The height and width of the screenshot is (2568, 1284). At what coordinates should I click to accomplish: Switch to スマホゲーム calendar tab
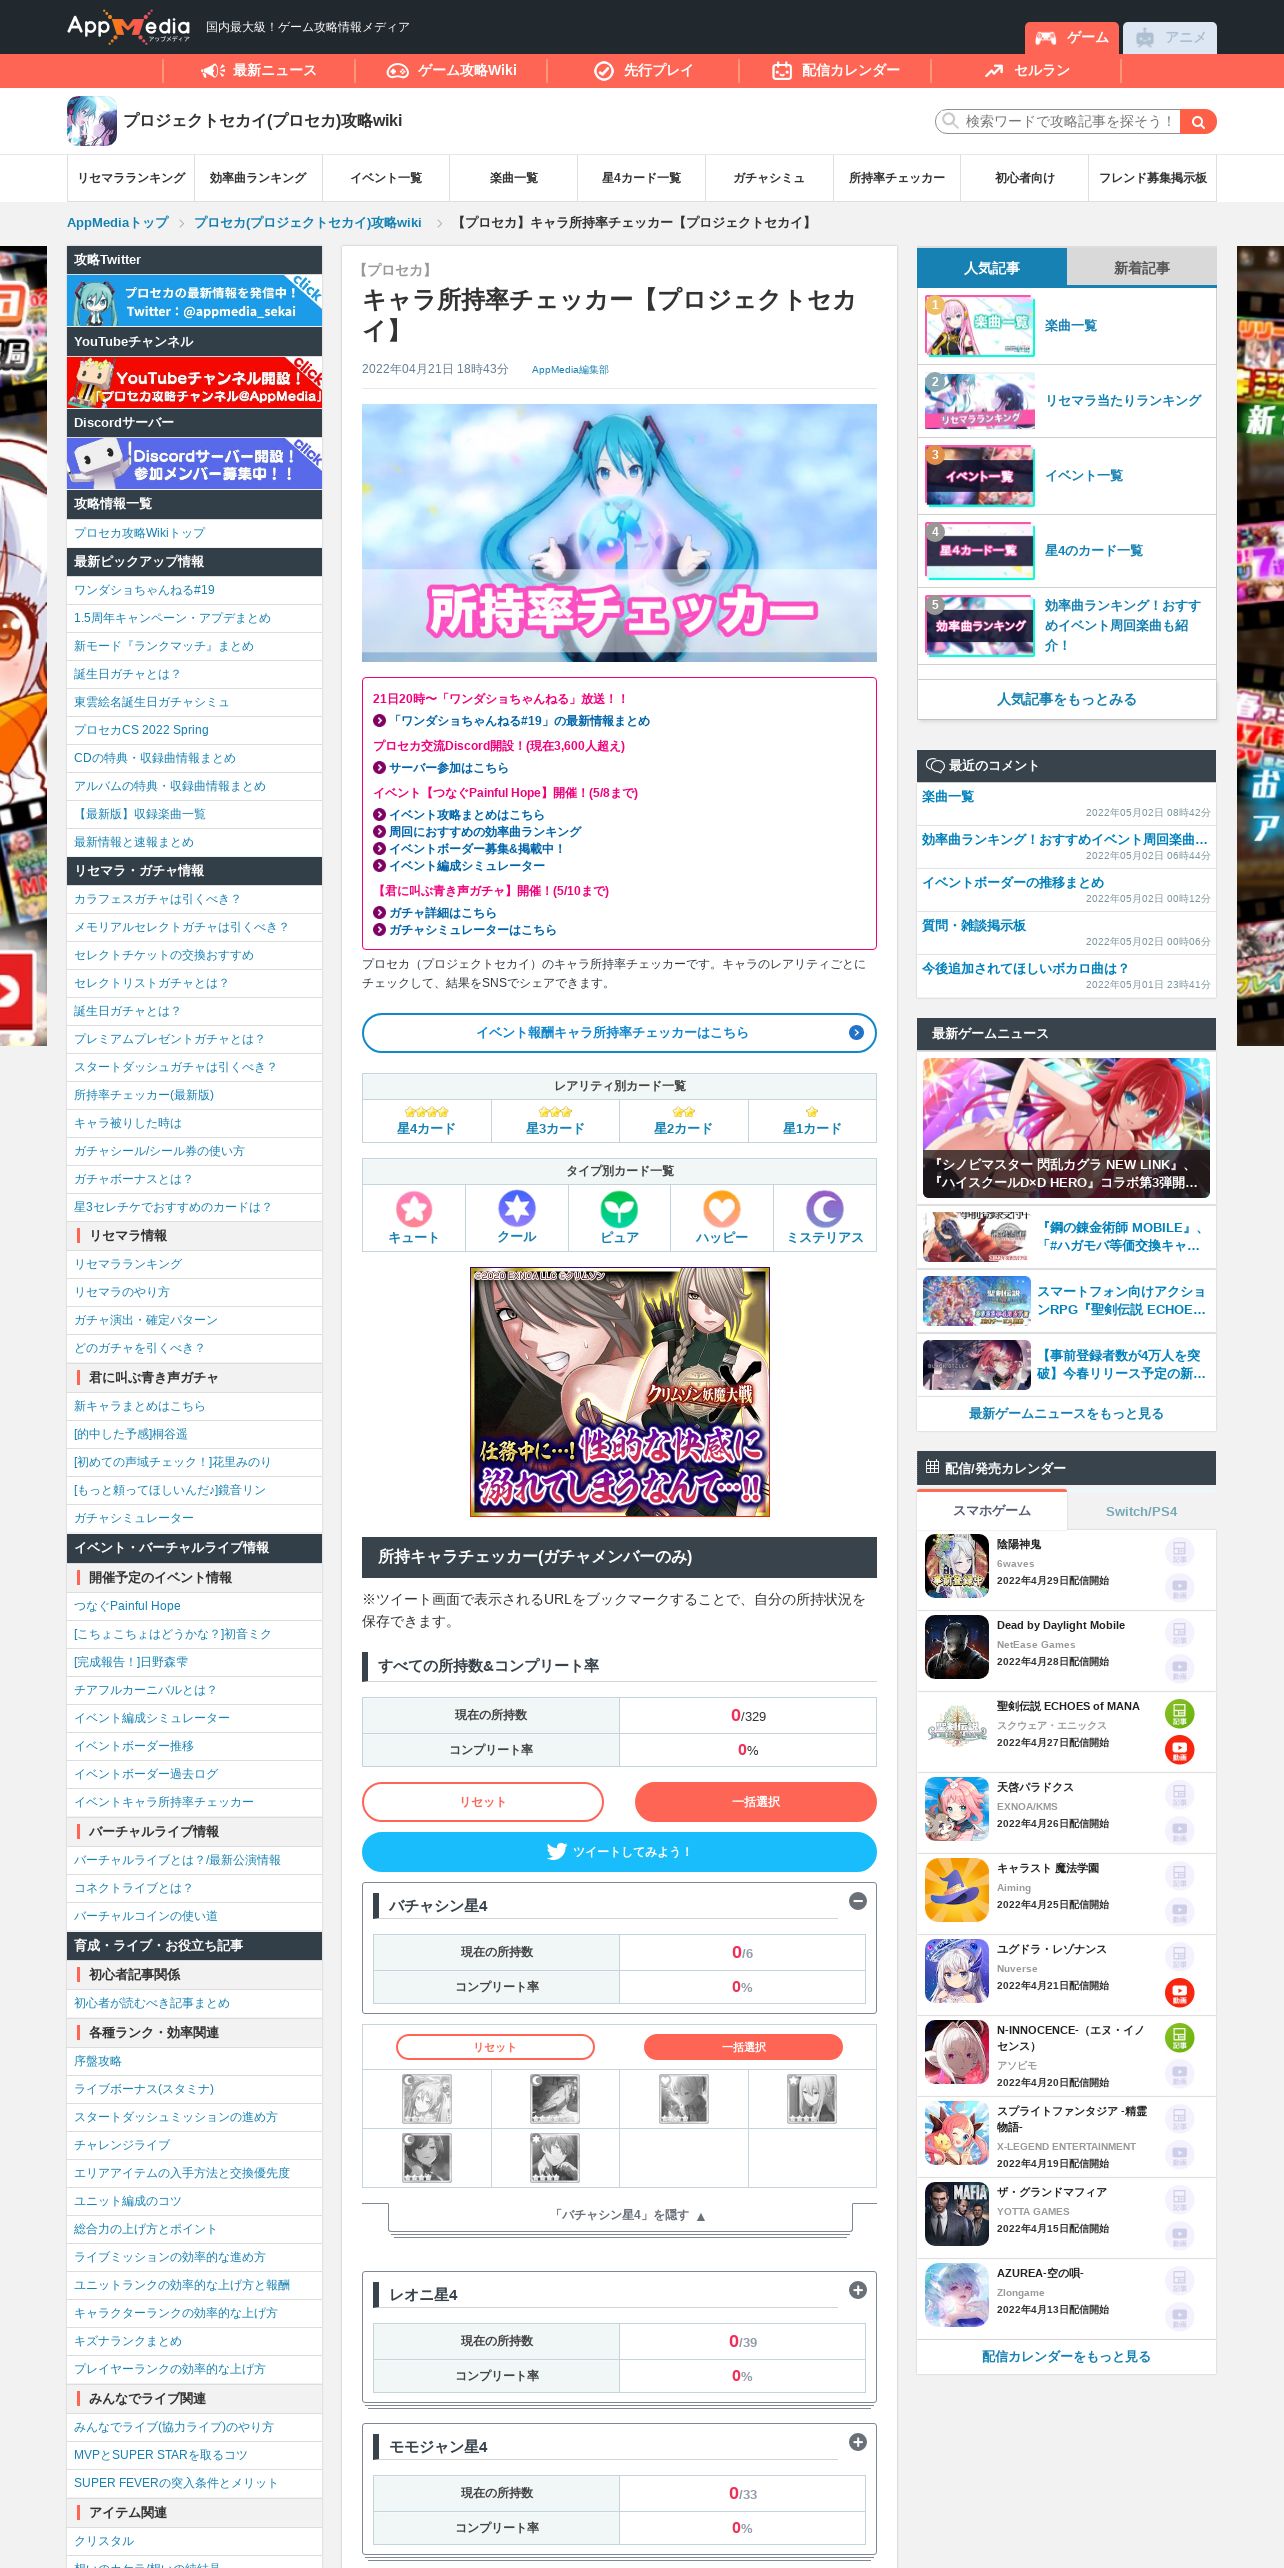pyautogui.click(x=992, y=1510)
